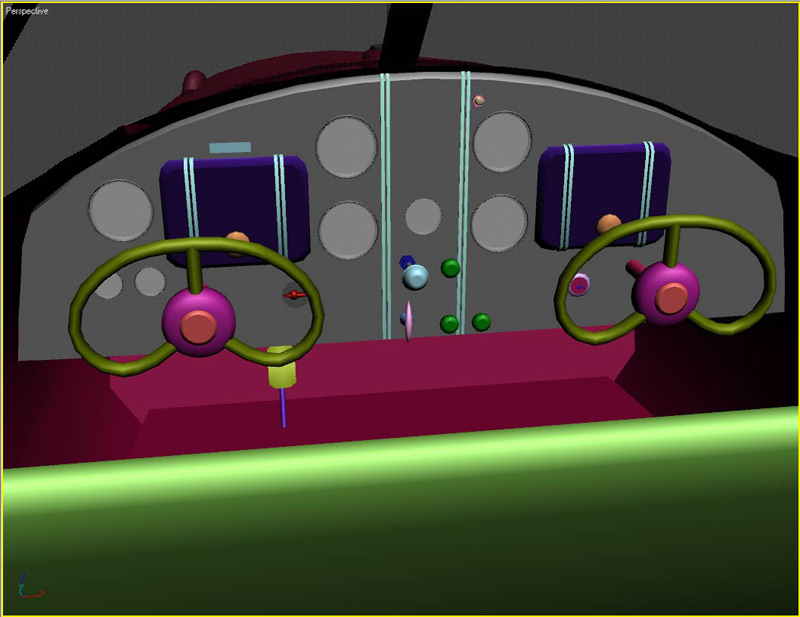Select the lower gauge left of center strips
The width and height of the screenshot is (800, 617).
348,230
